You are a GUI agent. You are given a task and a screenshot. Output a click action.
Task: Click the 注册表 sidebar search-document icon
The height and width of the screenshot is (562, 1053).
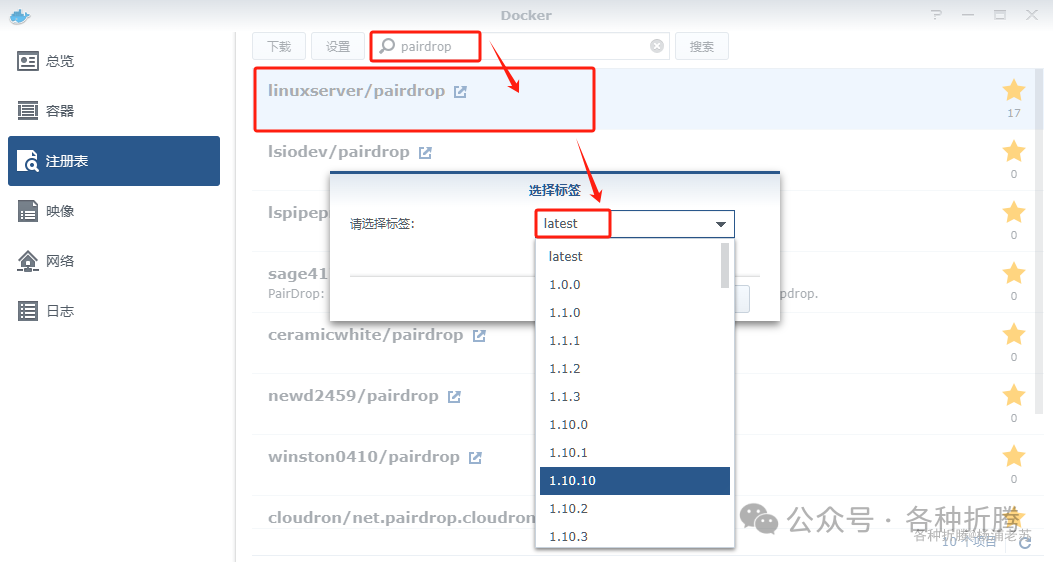coord(28,161)
